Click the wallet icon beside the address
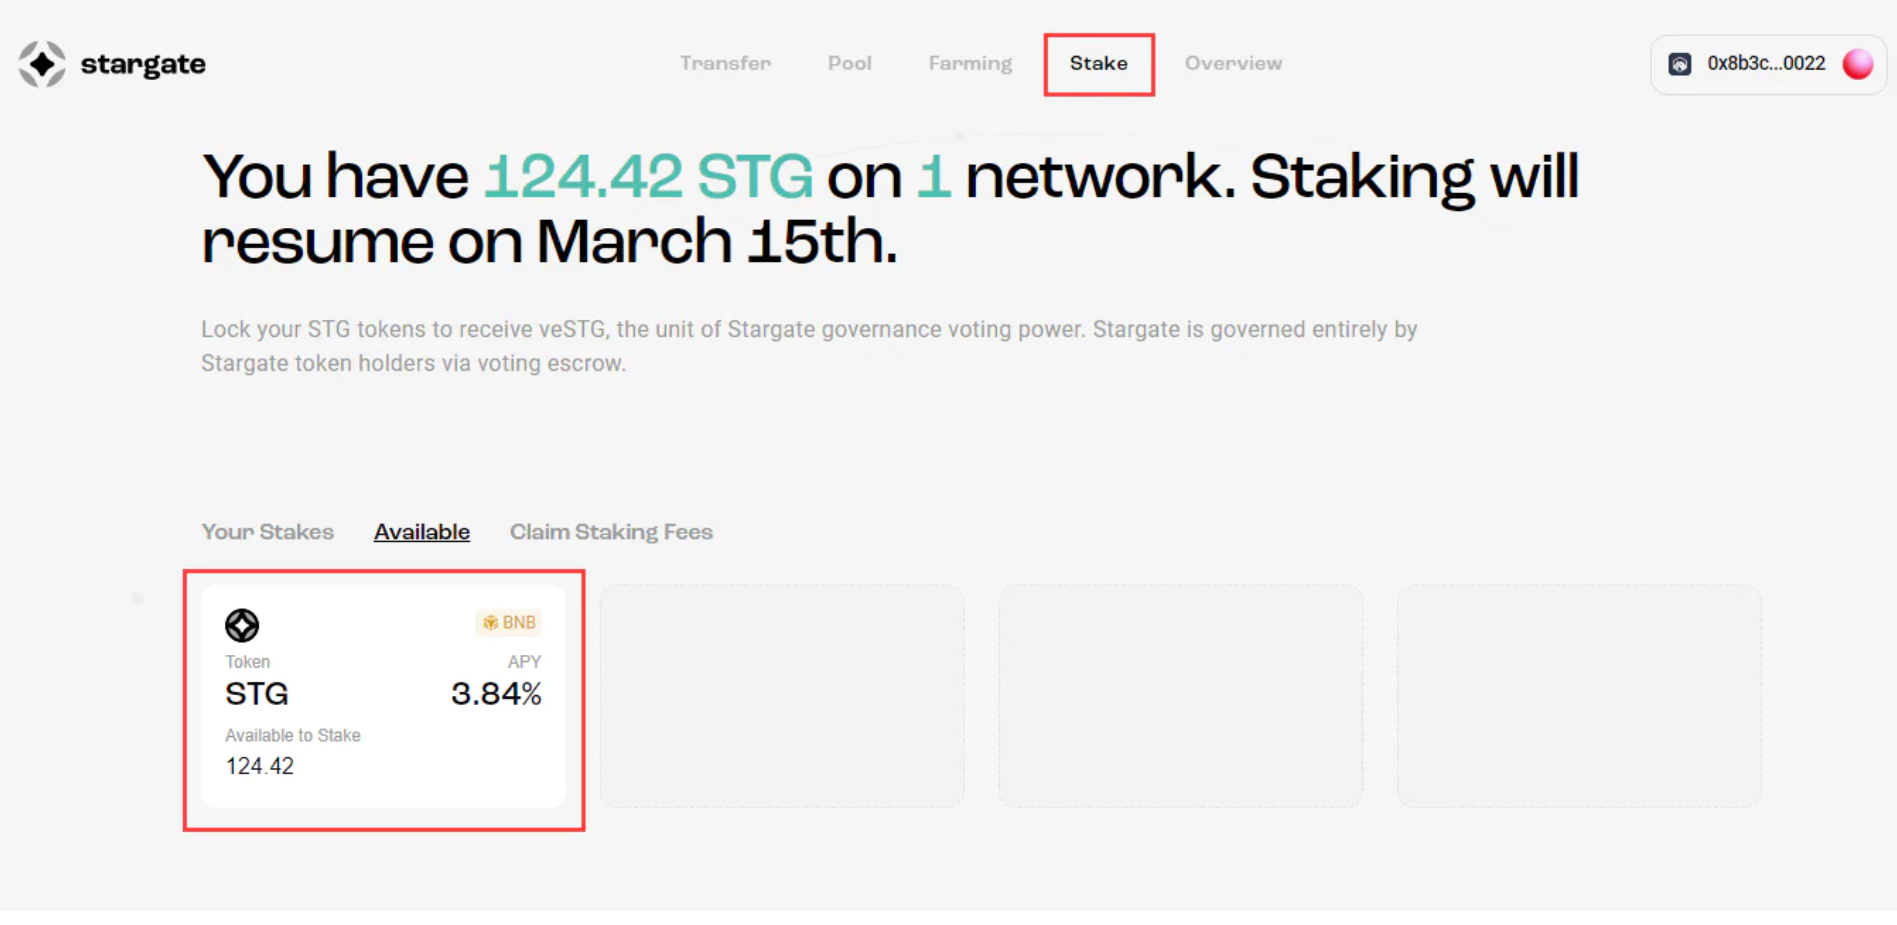 [1680, 64]
